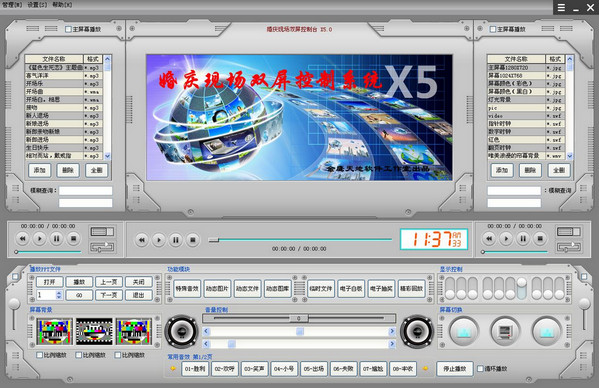Click right arrow of lower volume scrollbar
The width and height of the screenshot is (599, 388).
(392, 344)
